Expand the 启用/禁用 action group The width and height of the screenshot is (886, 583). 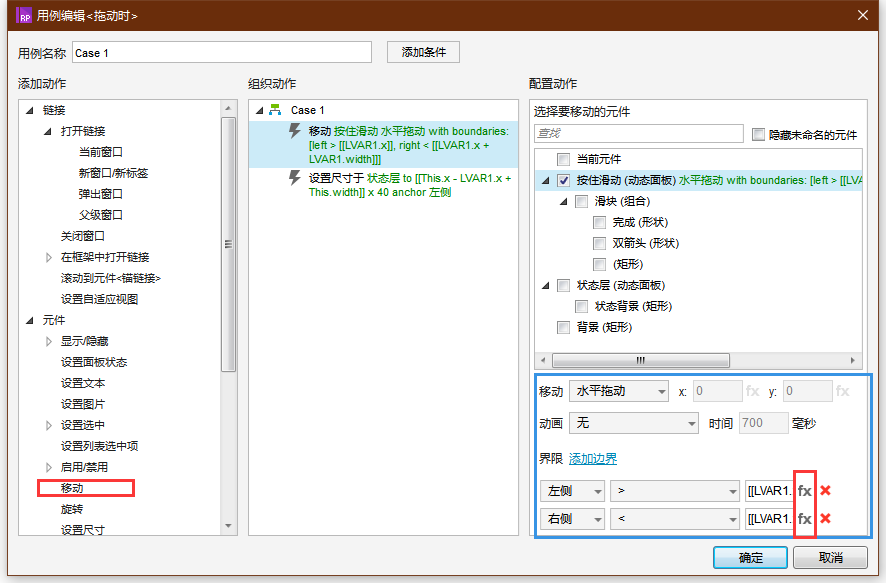pos(49,467)
